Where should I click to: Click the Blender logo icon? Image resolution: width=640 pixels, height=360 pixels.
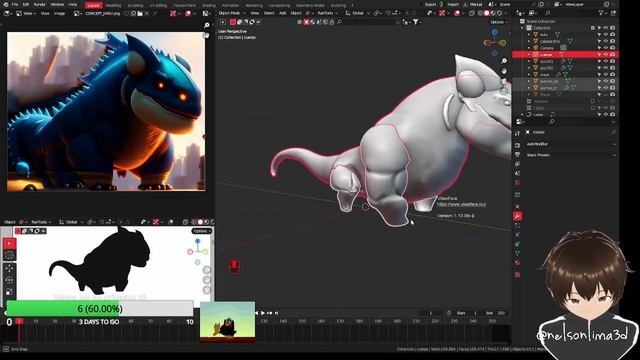tap(6, 4)
